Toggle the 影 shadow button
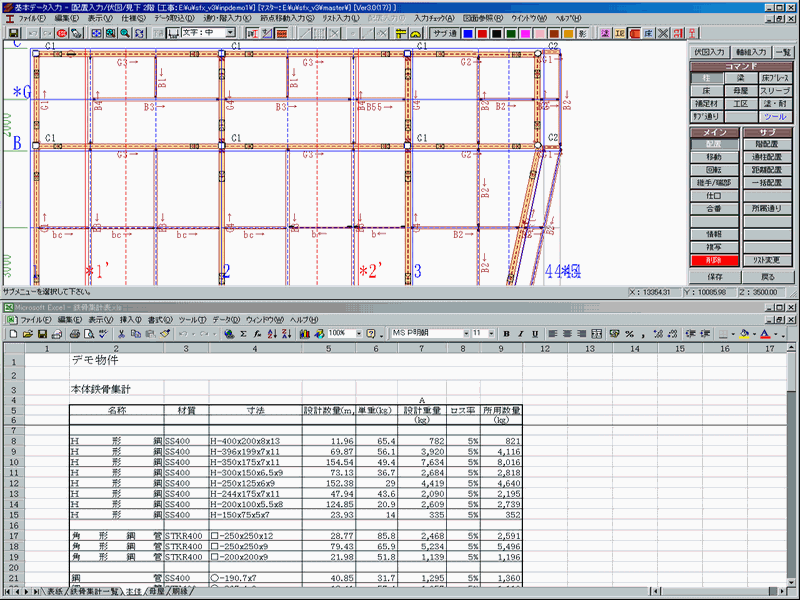This screenshot has height=600, width=800. point(582,33)
